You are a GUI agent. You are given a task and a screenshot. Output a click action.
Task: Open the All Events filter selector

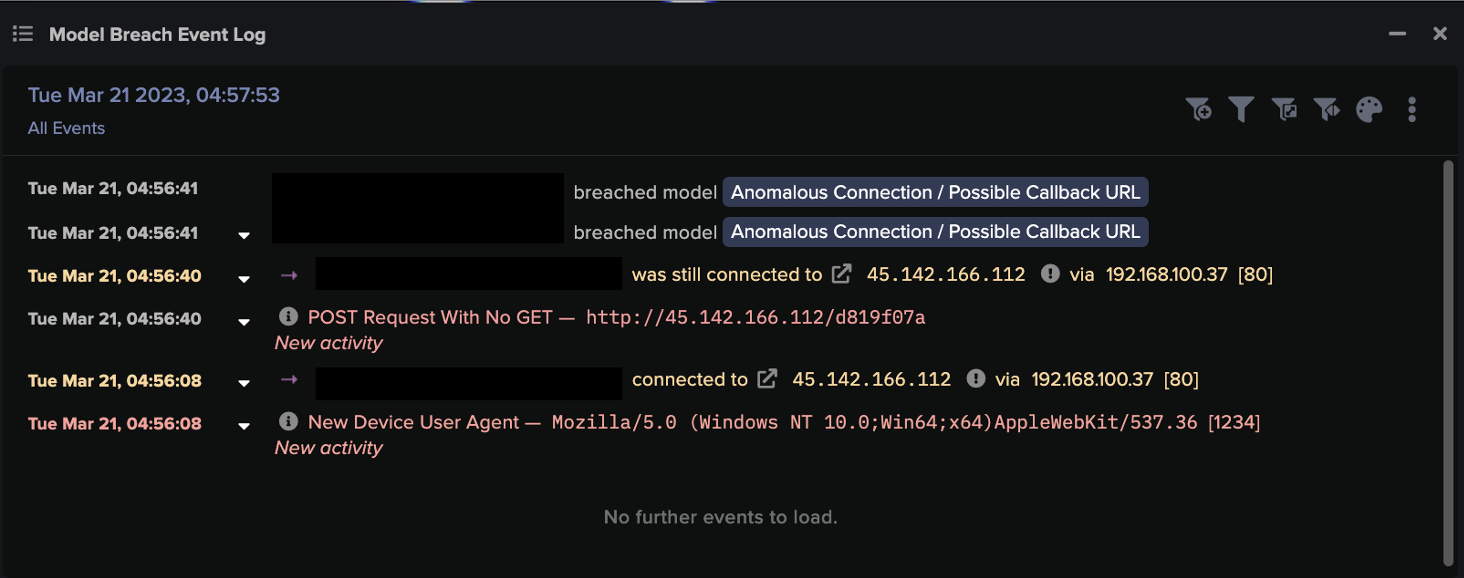tap(66, 128)
